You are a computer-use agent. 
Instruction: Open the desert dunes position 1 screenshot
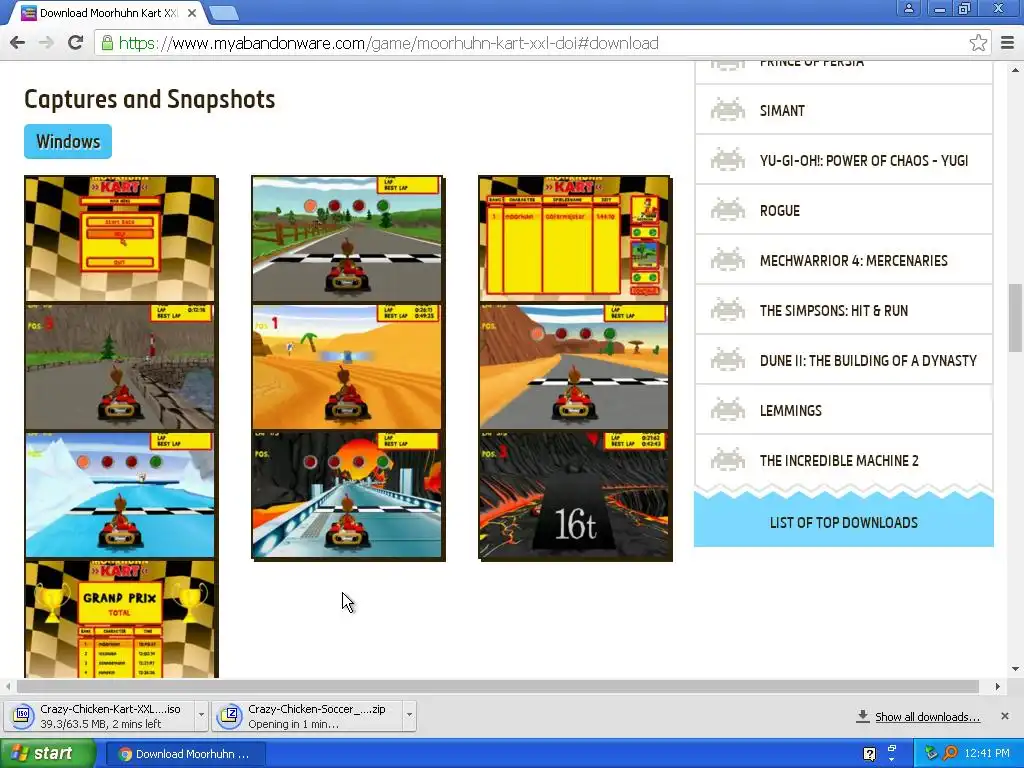(x=347, y=366)
